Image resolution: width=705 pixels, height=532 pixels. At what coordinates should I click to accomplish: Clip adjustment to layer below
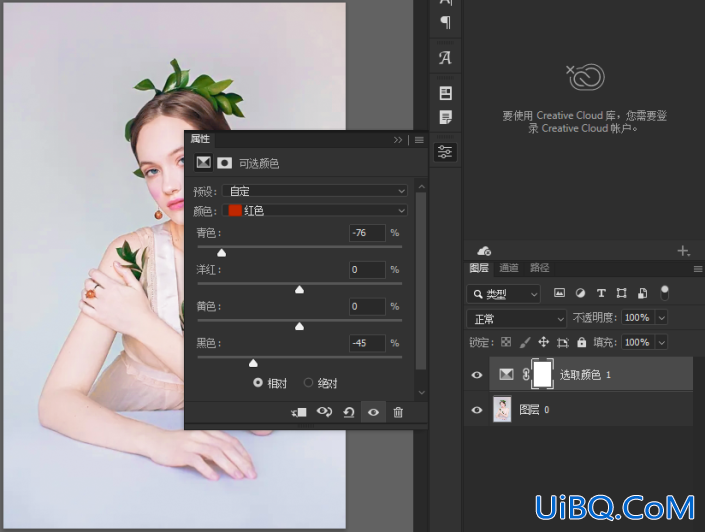tap(299, 412)
